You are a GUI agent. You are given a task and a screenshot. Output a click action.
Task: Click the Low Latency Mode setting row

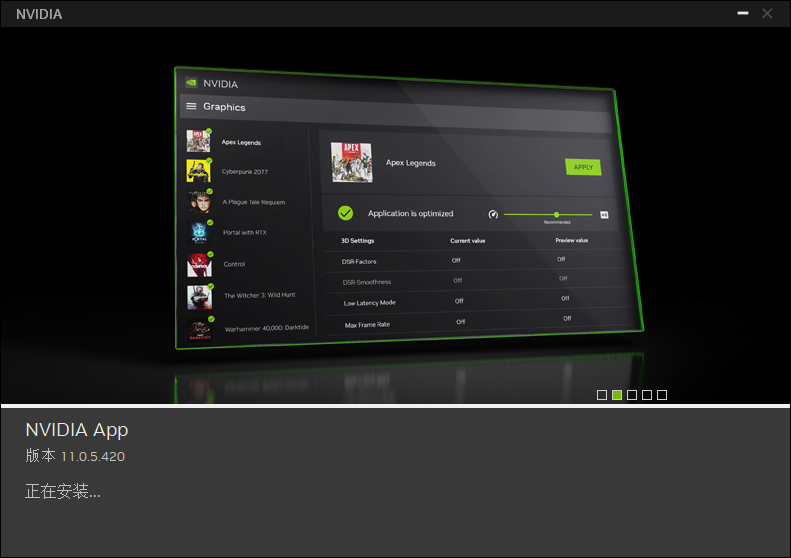(x=479, y=301)
